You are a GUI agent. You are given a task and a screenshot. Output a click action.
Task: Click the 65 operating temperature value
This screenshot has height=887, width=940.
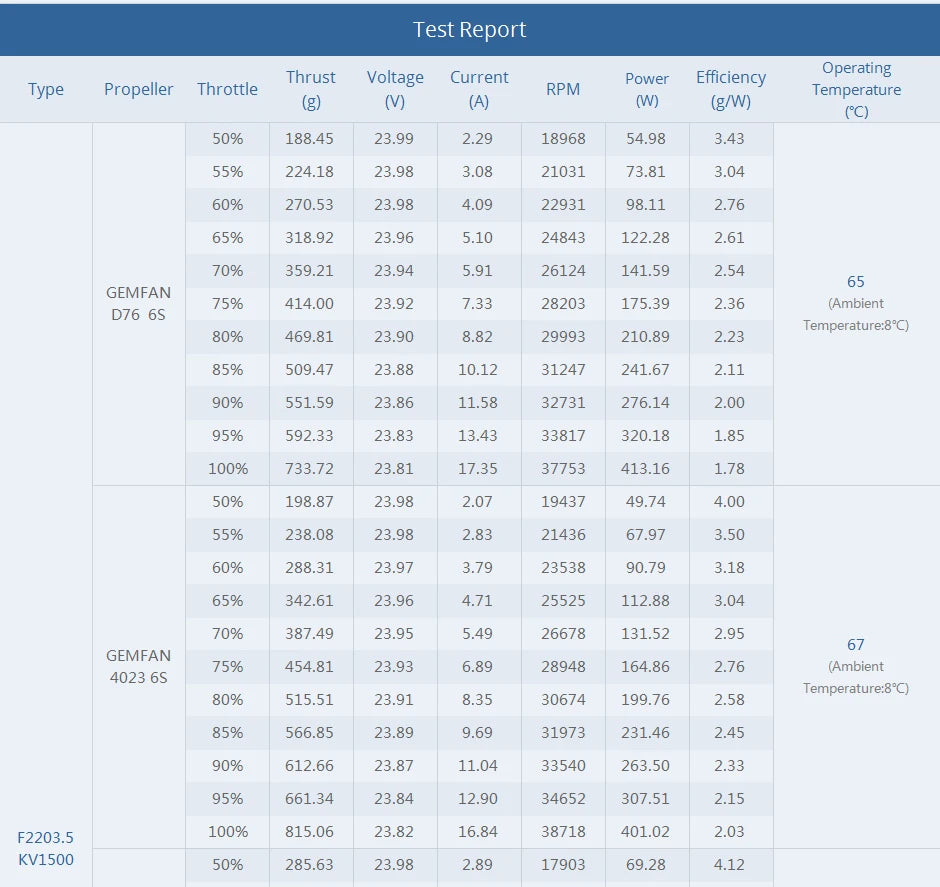[x=856, y=282]
